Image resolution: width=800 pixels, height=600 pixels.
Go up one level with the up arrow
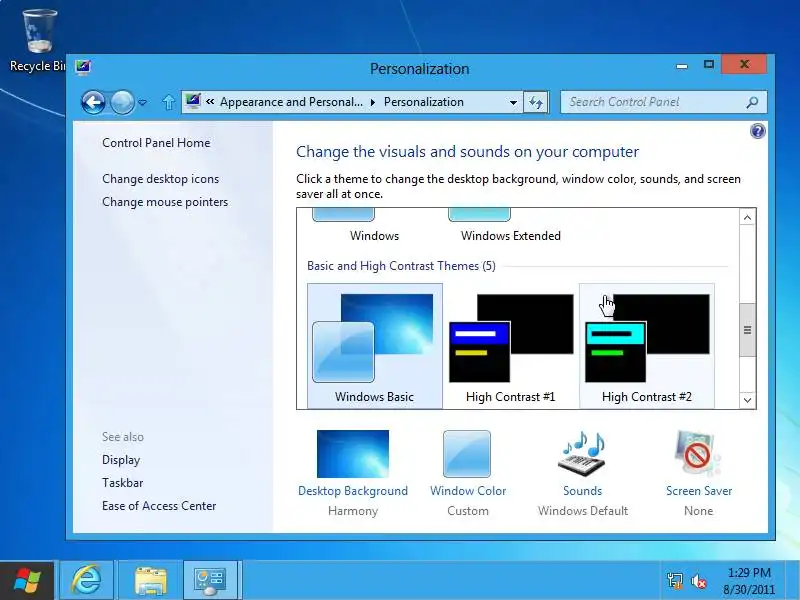(x=168, y=103)
